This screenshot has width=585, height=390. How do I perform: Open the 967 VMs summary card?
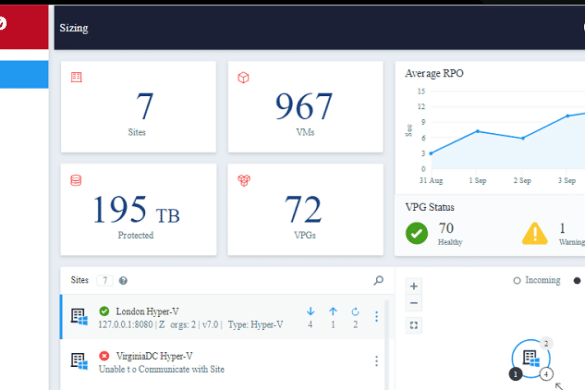pyautogui.click(x=305, y=107)
